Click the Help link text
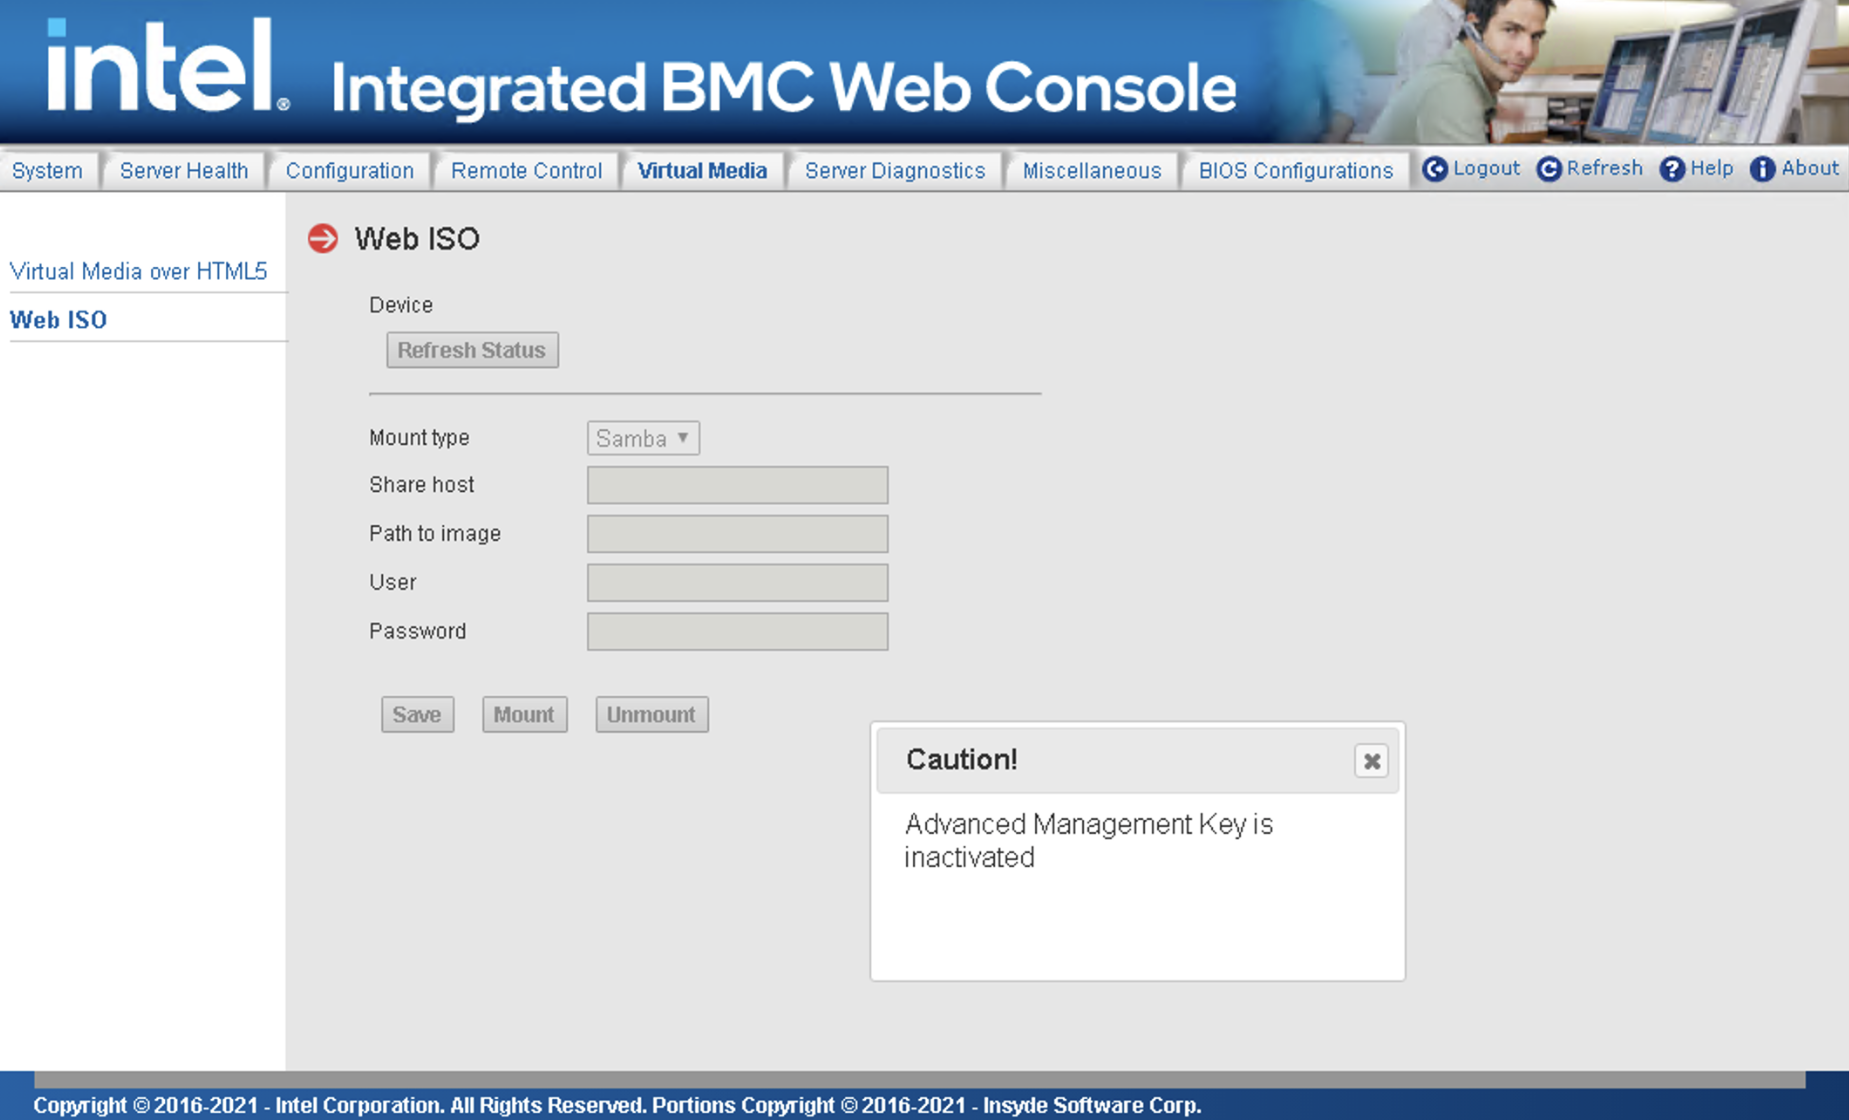 click(x=1711, y=169)
